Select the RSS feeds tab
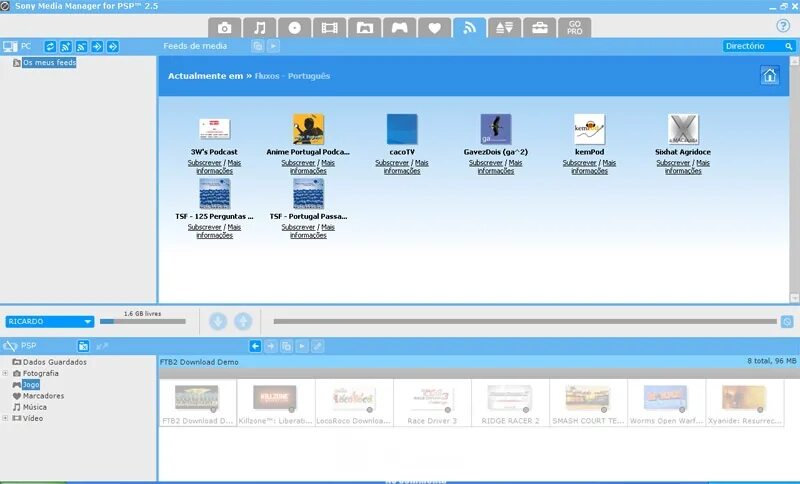The height and width of the screenshot is (484, 800). point(469,28)
